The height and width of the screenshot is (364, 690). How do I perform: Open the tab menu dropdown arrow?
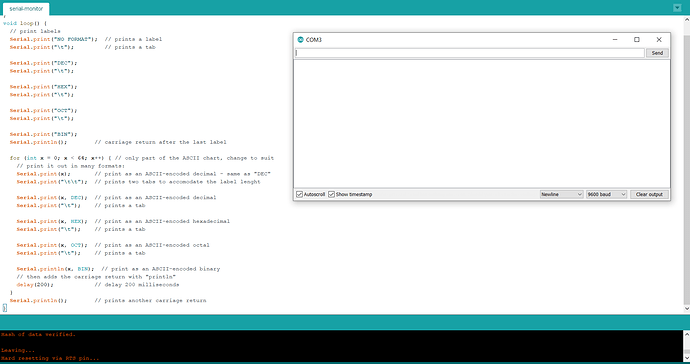[677, 7]
